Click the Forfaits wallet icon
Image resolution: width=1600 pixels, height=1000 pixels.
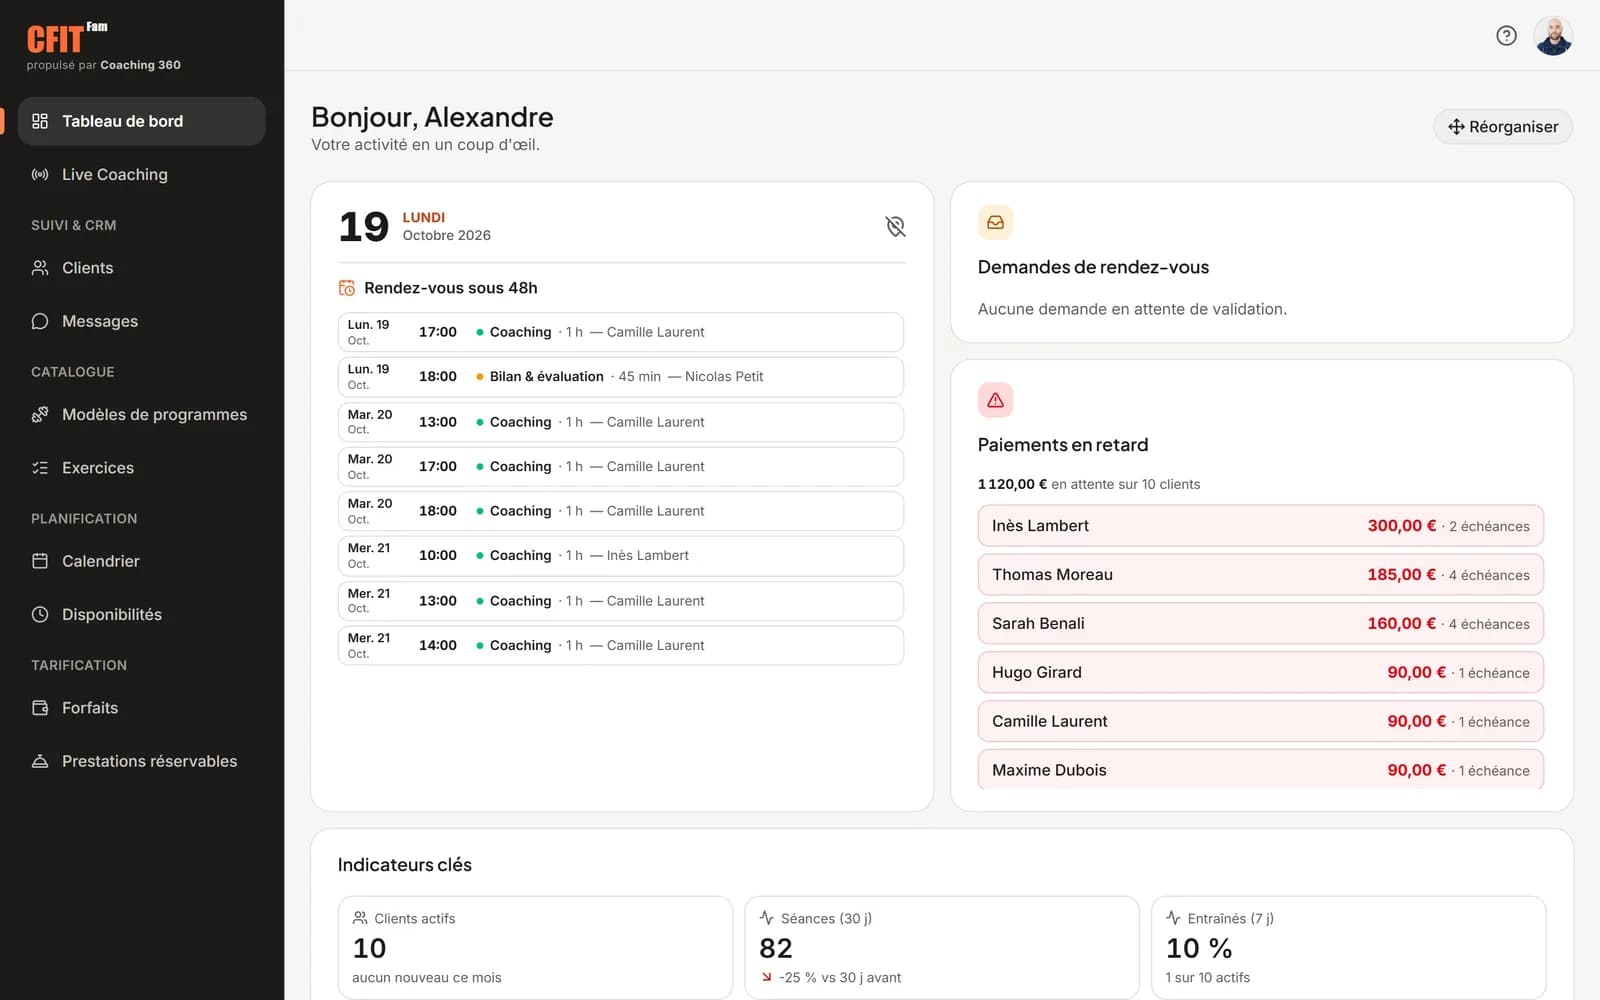coord(40,708)
